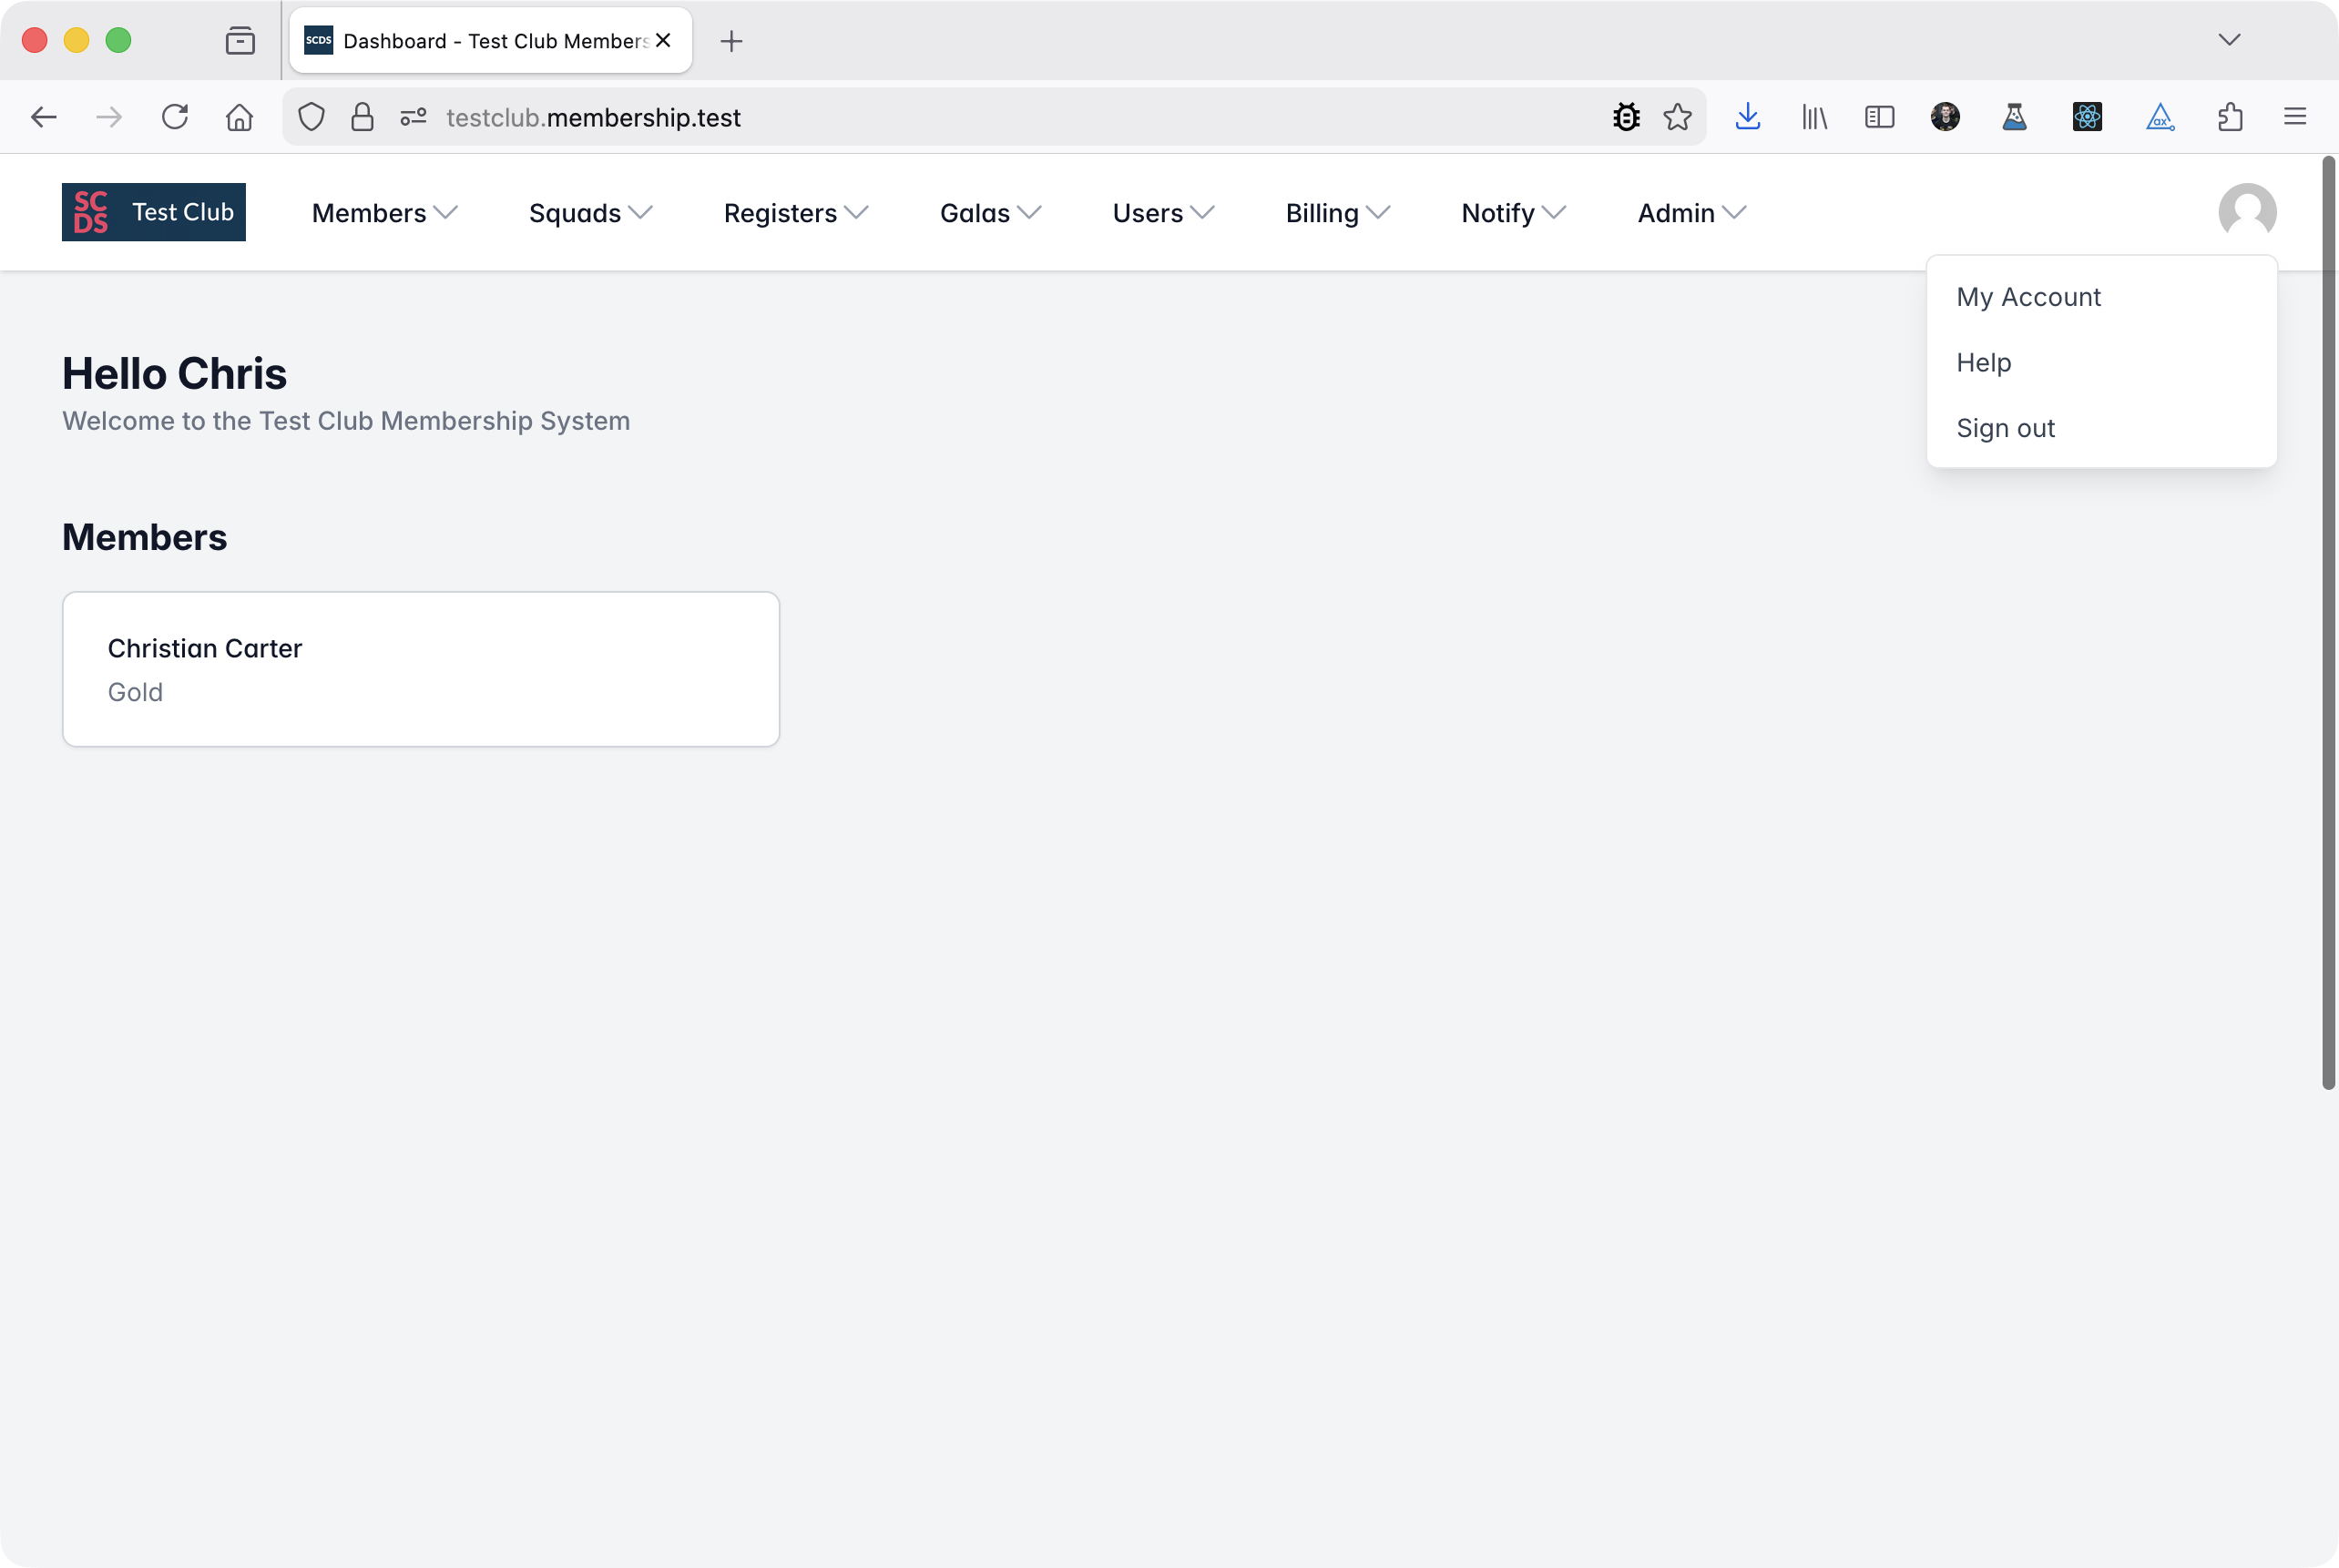Screen dimensions: 2339x1568
Task: Open the hamburger application menu
Action: [x=2294, y=117]
